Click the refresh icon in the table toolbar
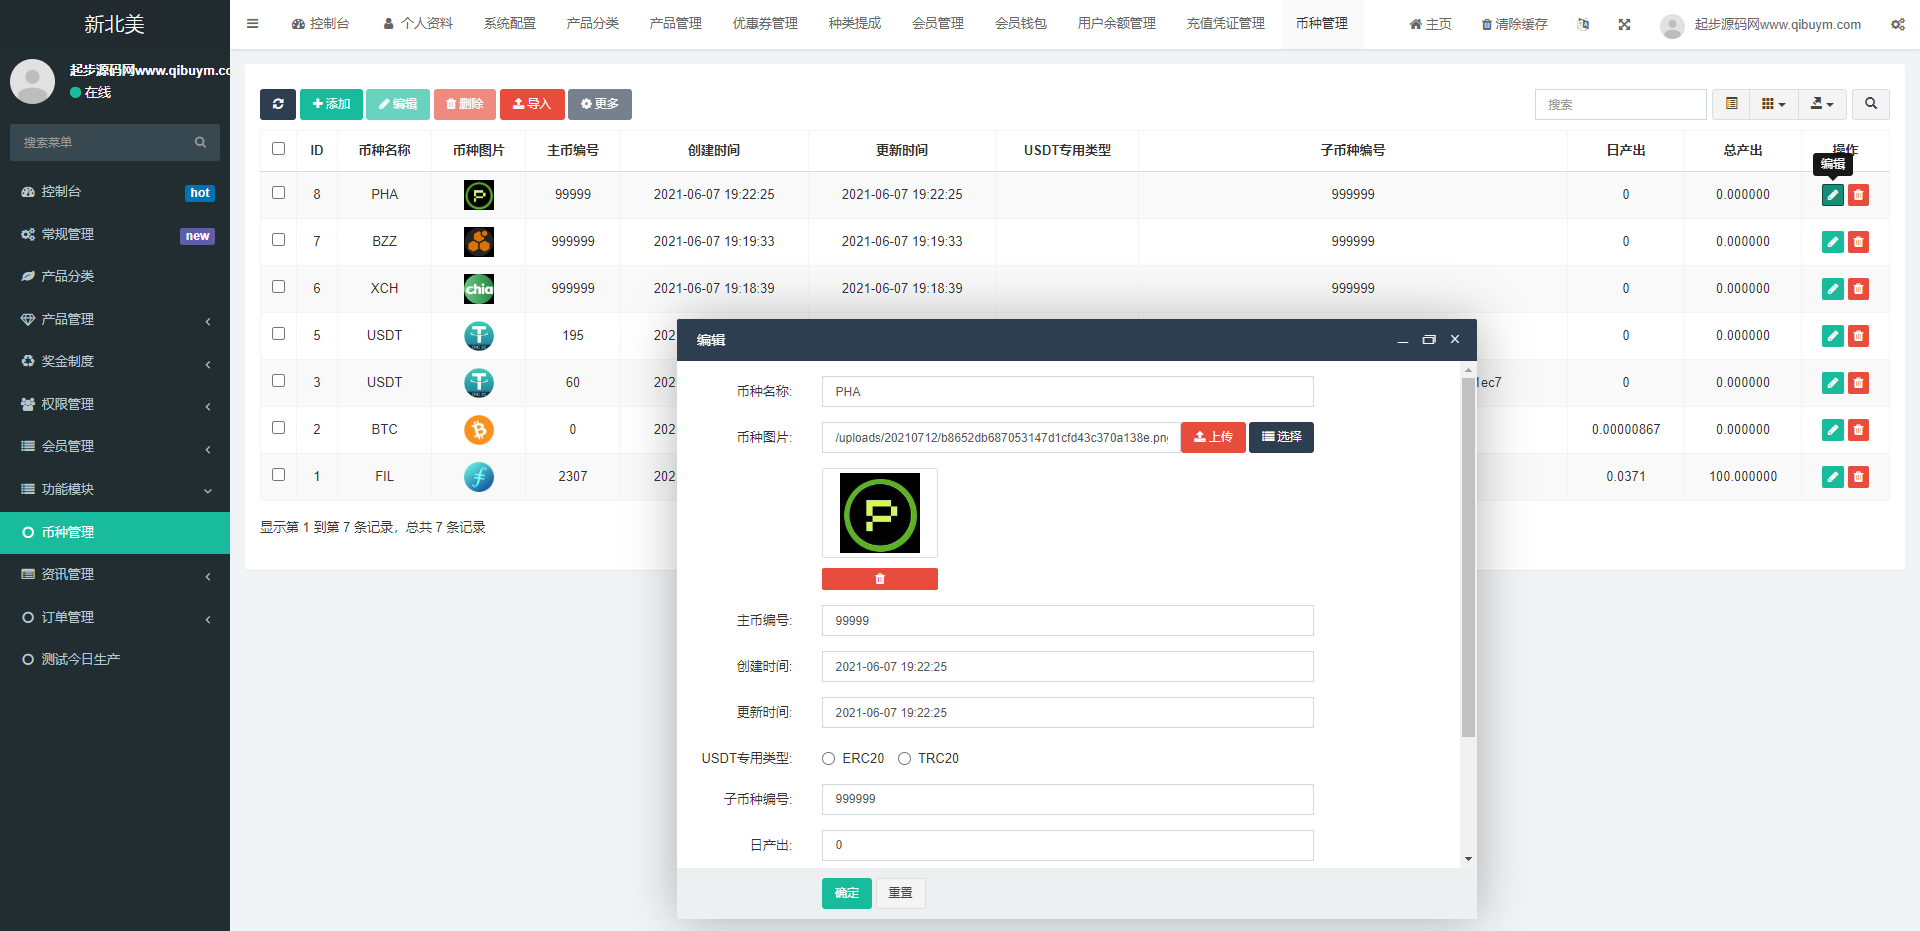 click(x=277, y=104)
